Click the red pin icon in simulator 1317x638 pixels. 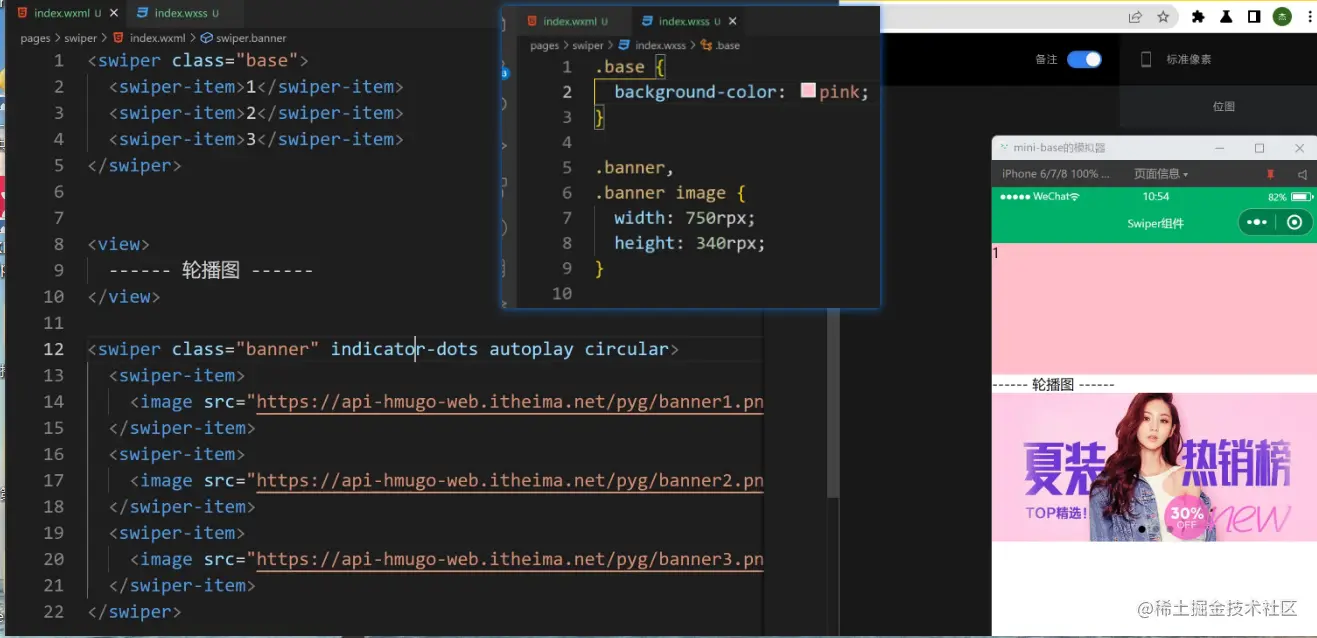pyautogui.click(x=1272, y=174)
